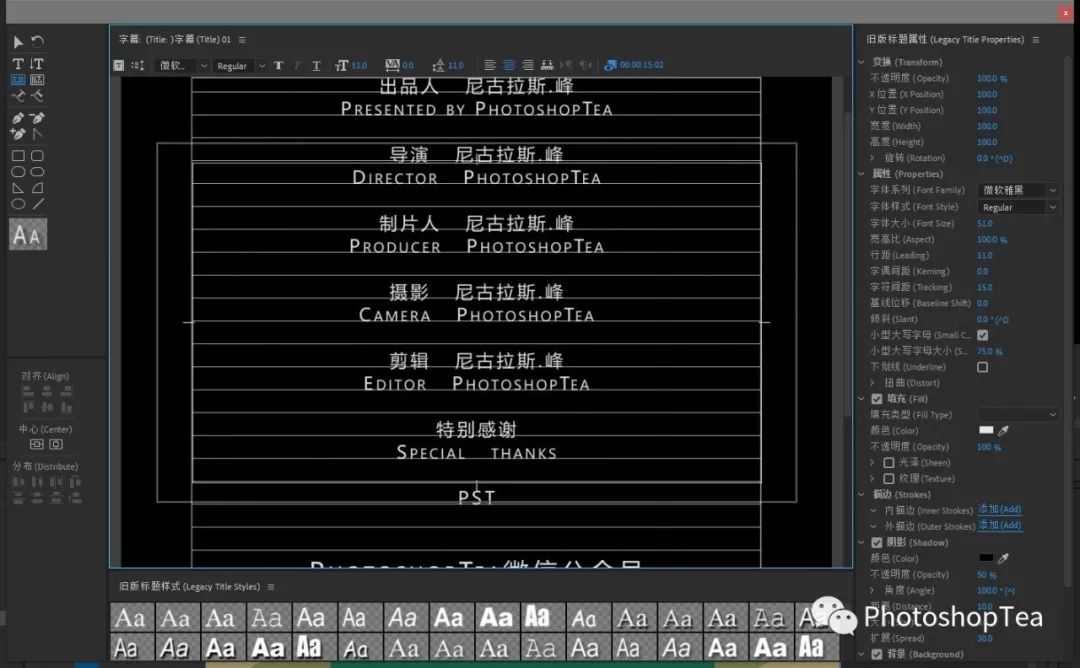
Task: Toggle Bold text in title toolbar
Action: tap(278, 65)
